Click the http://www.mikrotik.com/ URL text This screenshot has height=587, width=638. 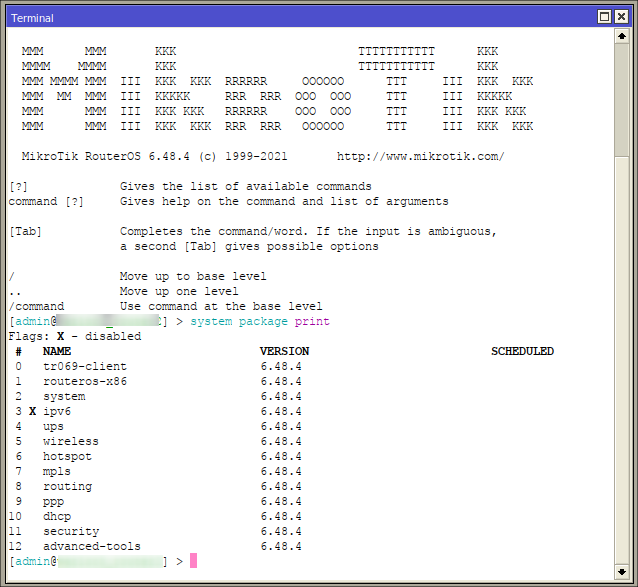pos(420,156)
